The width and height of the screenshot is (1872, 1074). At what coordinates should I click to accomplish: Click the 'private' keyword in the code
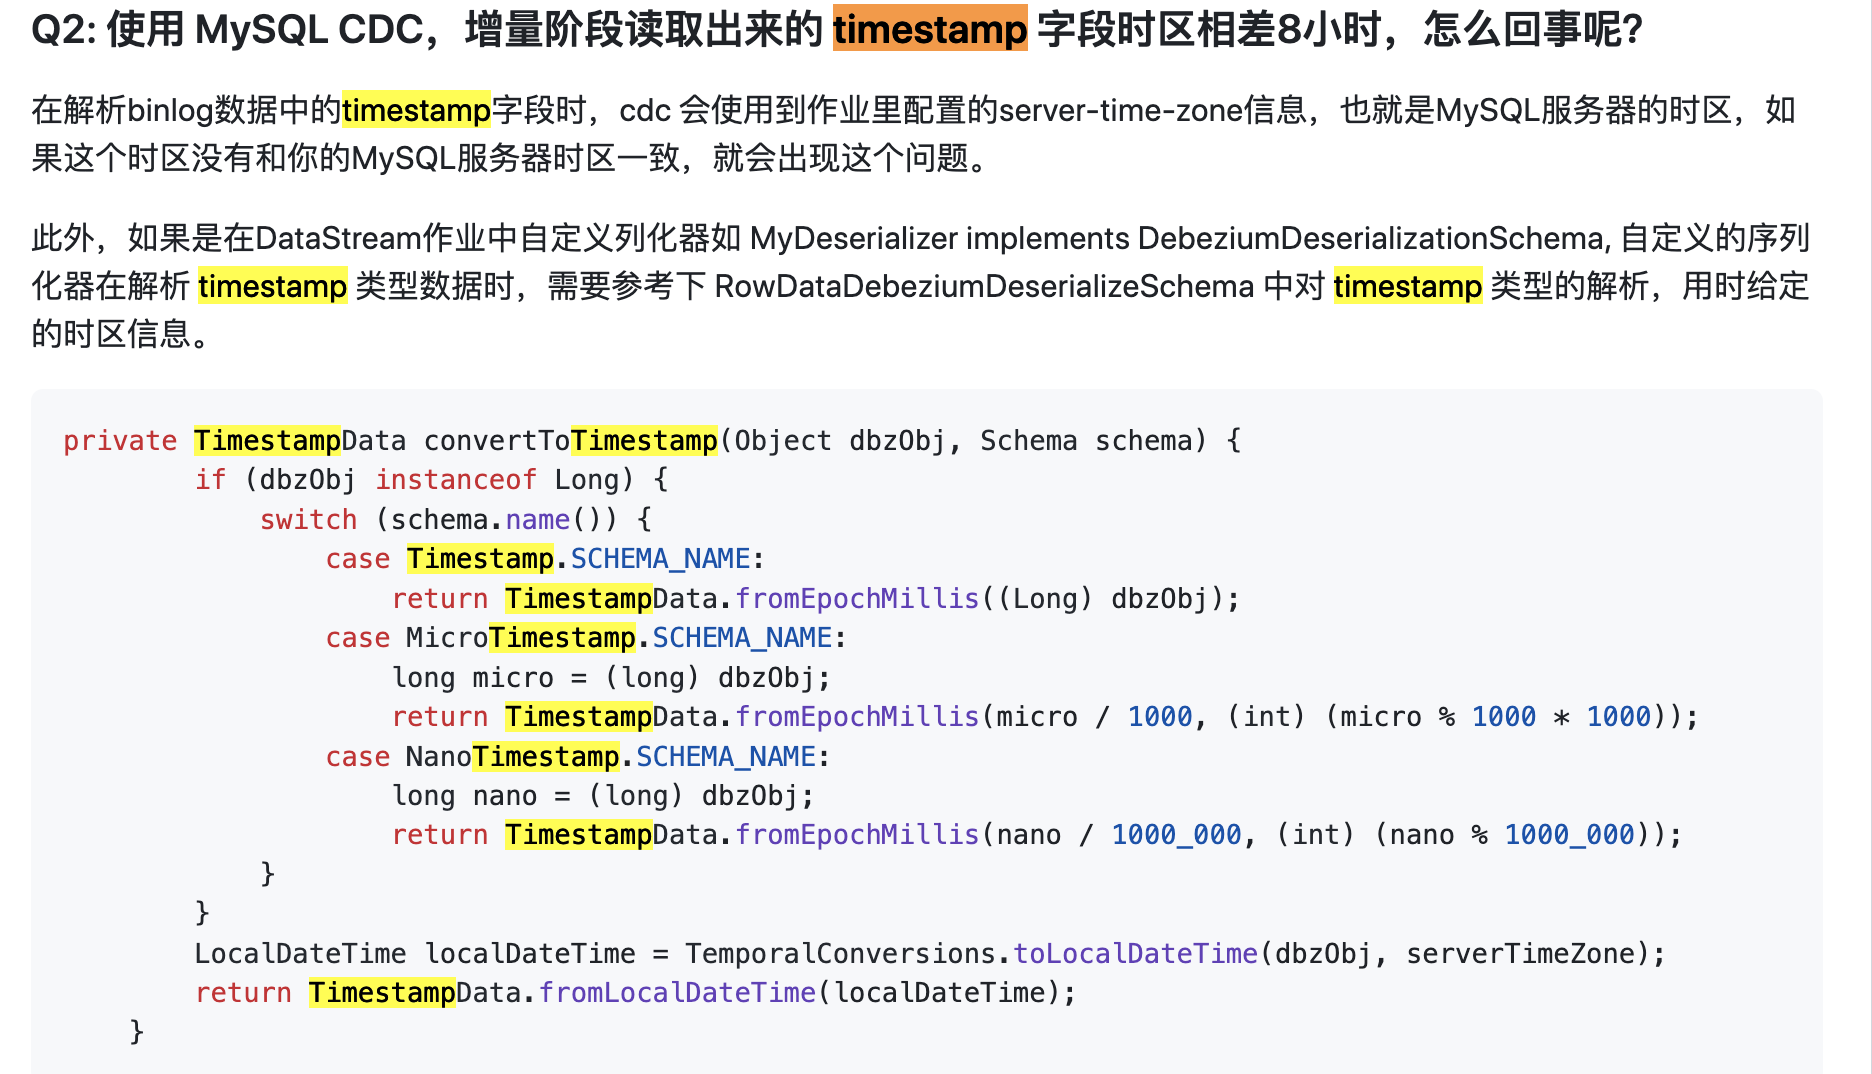coord(120,441)
